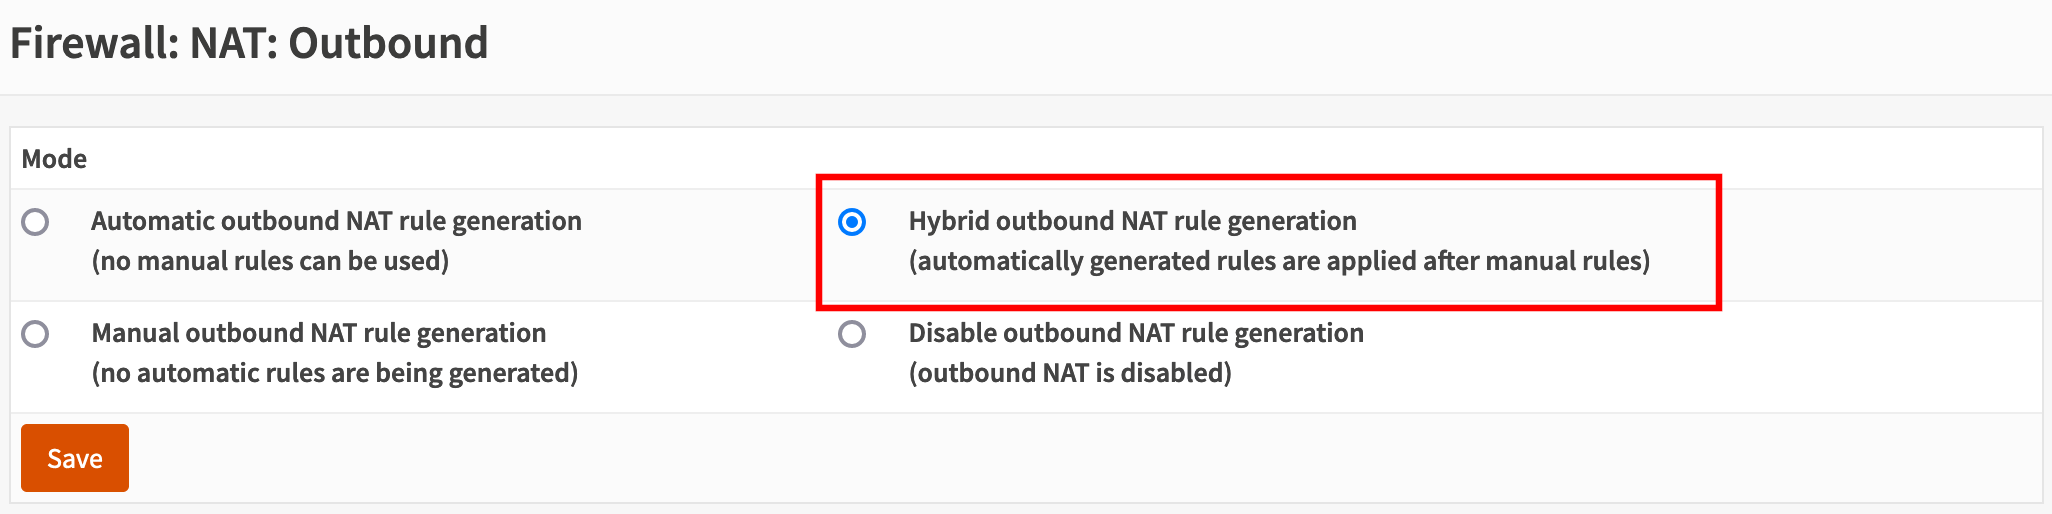Click the "Disable outbound NAT rule generation" label
2052x514 pixels.
1136,333
